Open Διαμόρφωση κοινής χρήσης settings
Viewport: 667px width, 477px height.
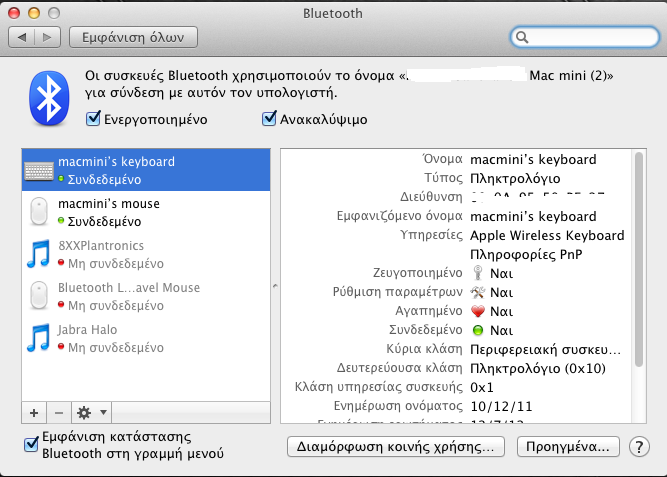396,447
